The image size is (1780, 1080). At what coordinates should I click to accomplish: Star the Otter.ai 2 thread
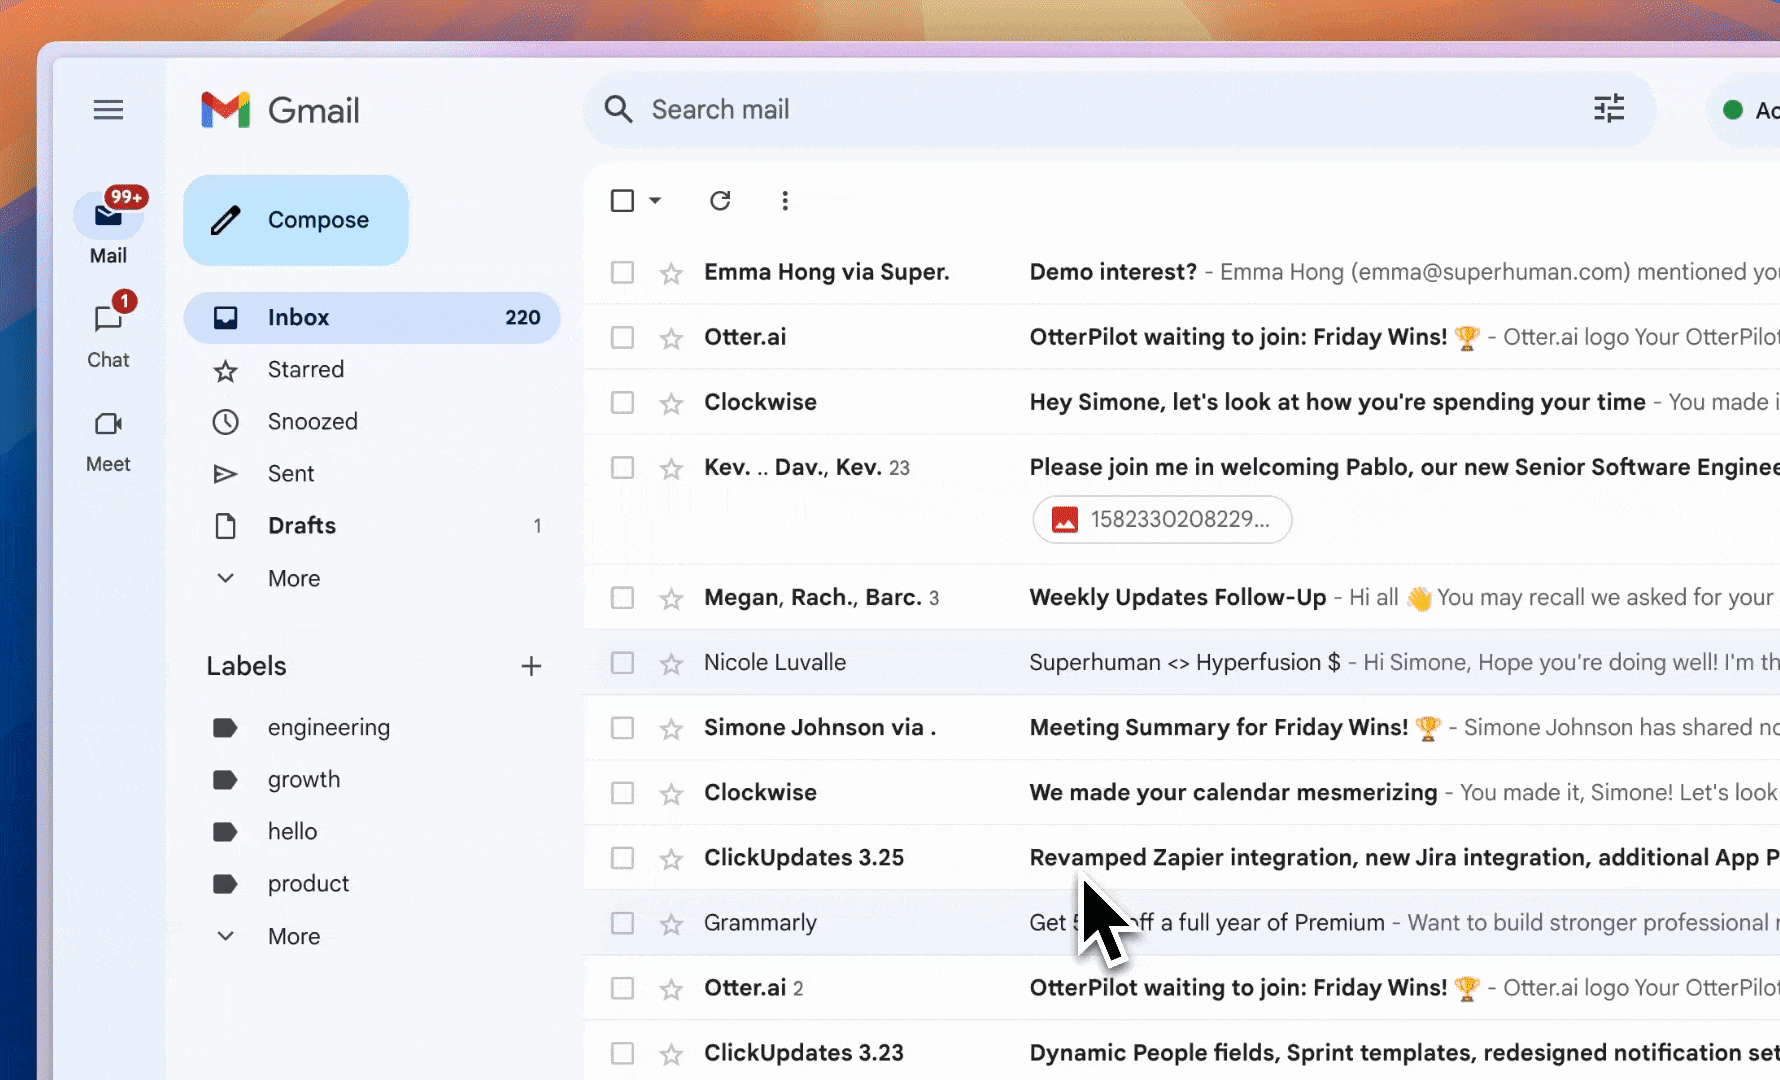click(x=671, y=989)
